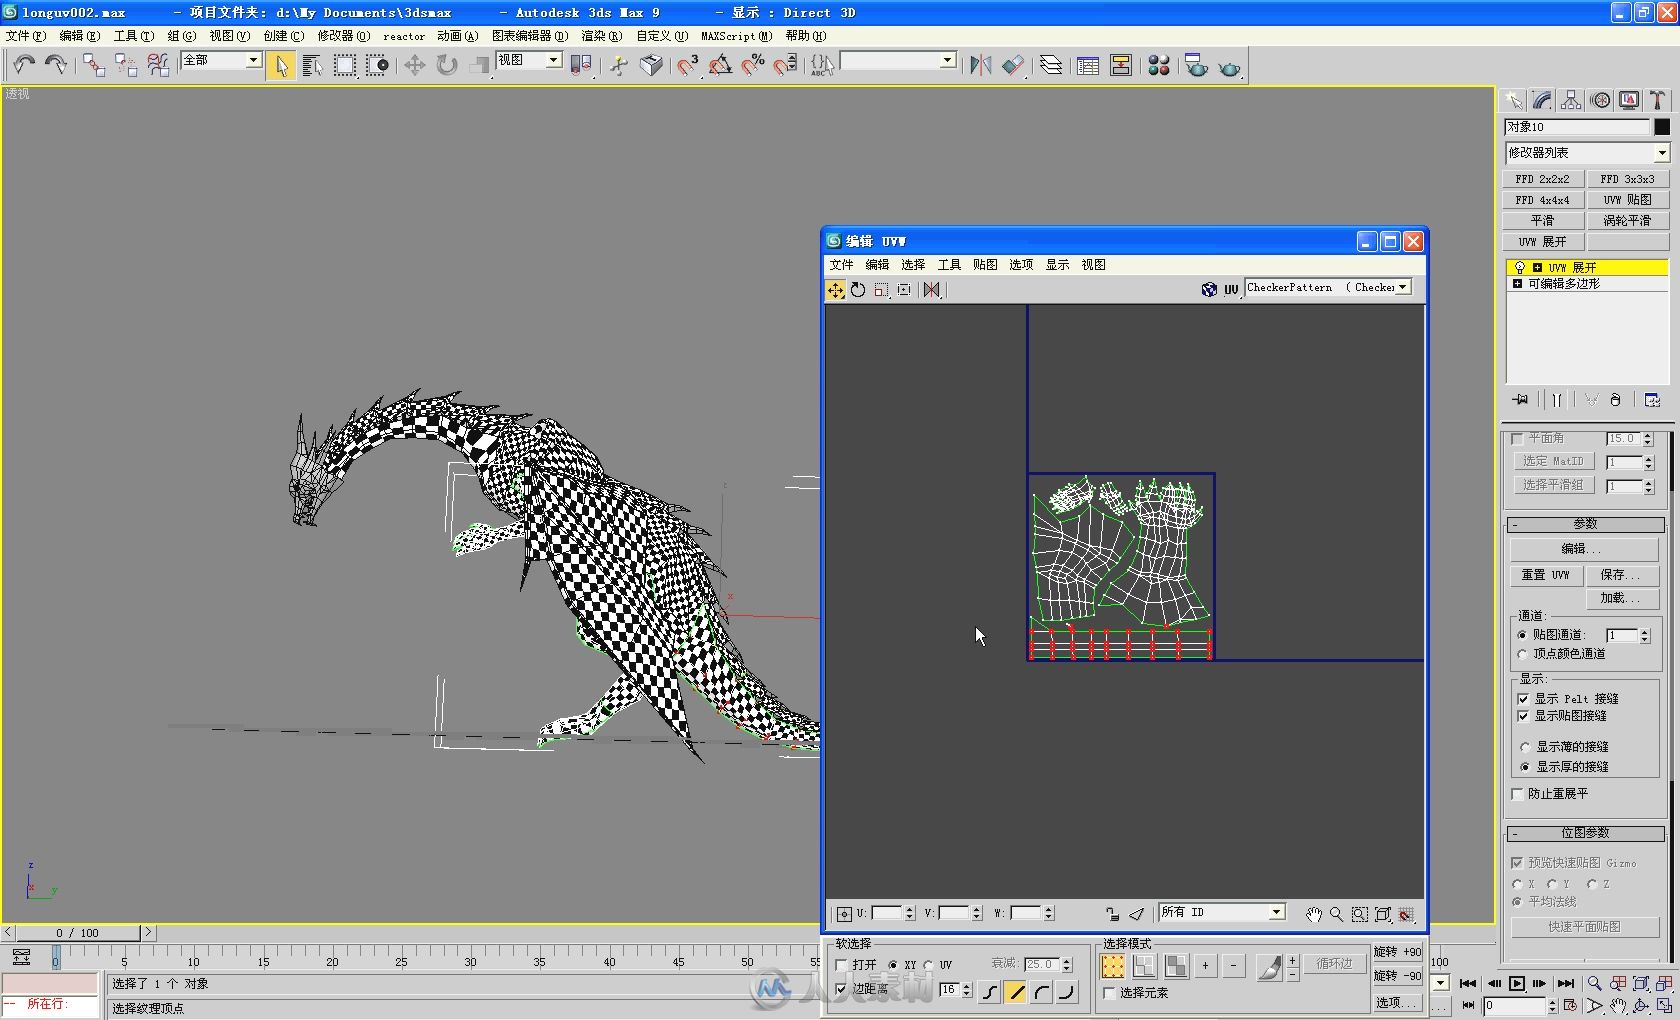Image resolution: width=1680 pixels, height=1020 pixels.
Task: Click the 0 / 100 time slider
Action: click(77, 933)
